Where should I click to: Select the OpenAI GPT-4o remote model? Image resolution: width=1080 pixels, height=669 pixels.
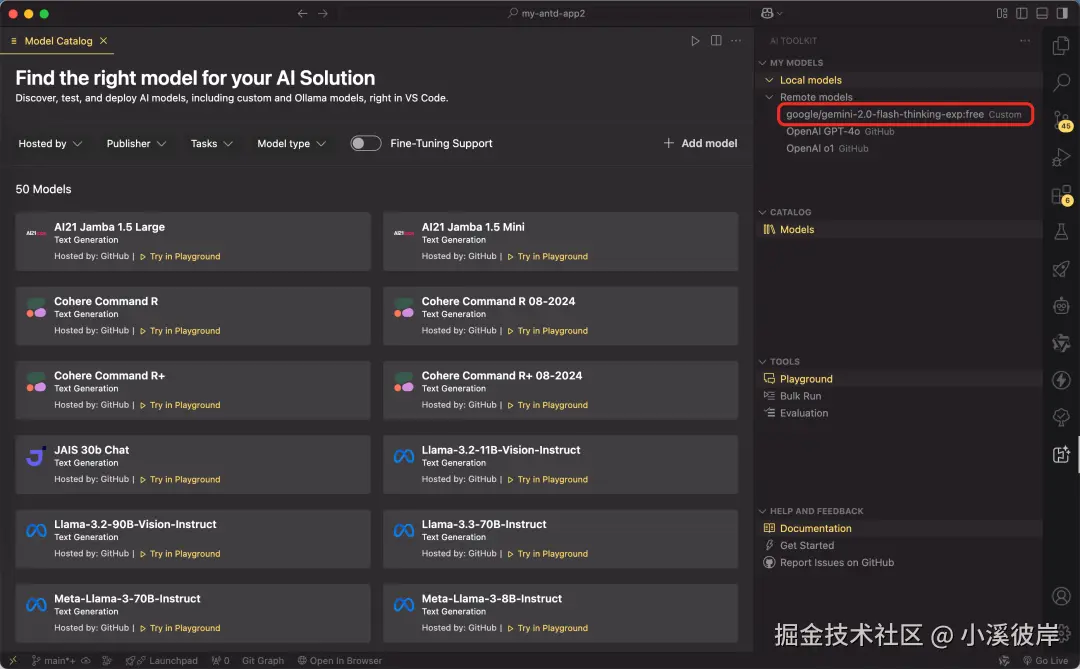click(x=899, y=132)
